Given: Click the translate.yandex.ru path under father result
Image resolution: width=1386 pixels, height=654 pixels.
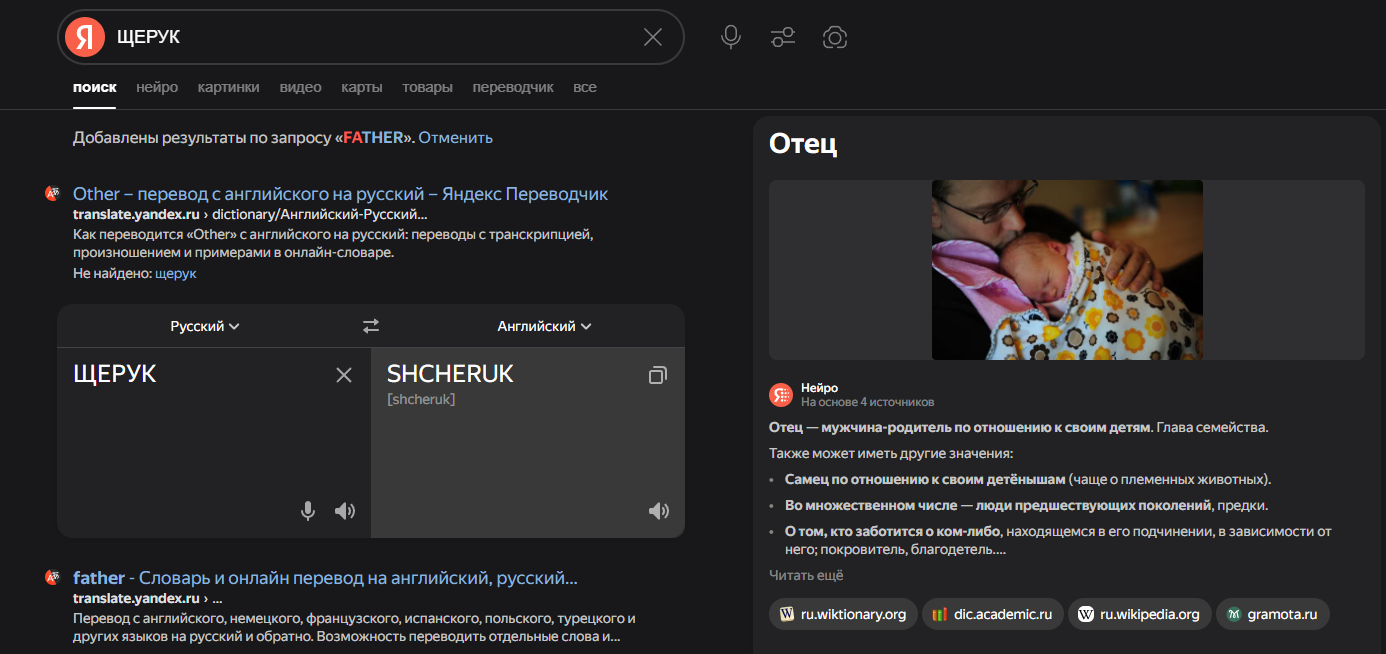Looking at the screenshot, I should 147,598.
